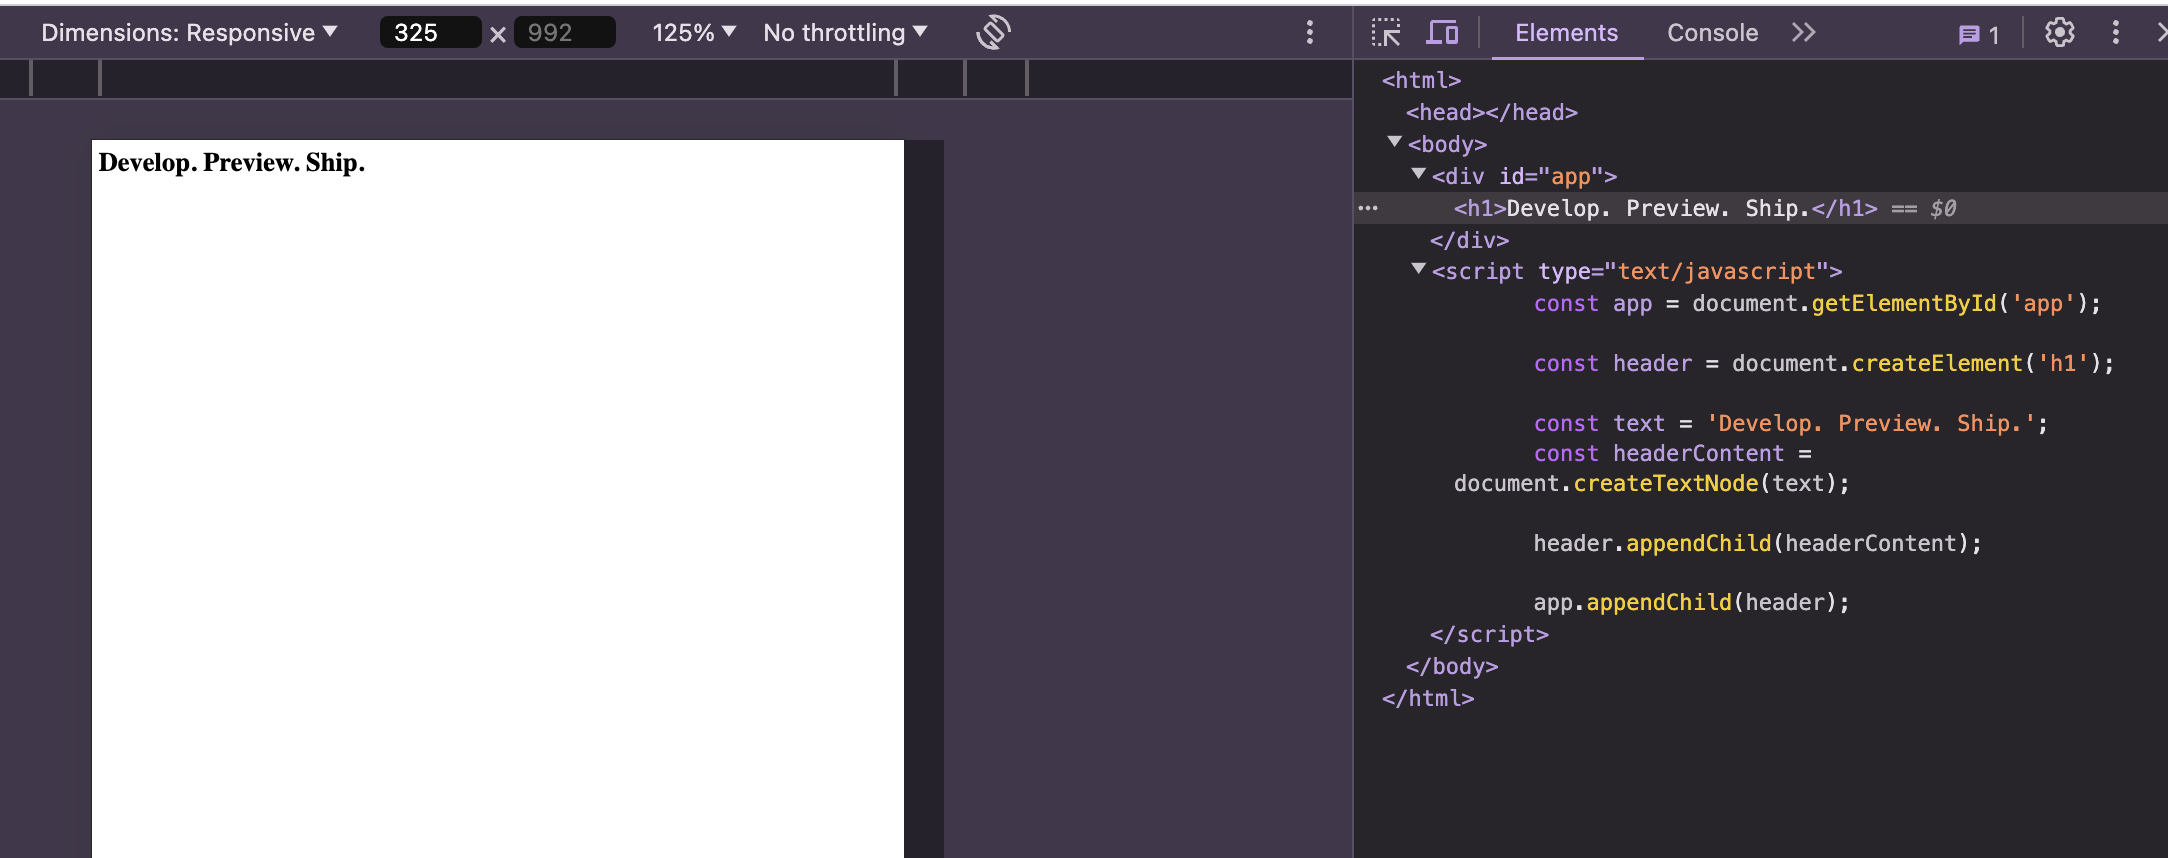The width and height of the screenshot is (2168, 858).
Task: Collapse the script element node
Action: click(x=1418, y=270)
